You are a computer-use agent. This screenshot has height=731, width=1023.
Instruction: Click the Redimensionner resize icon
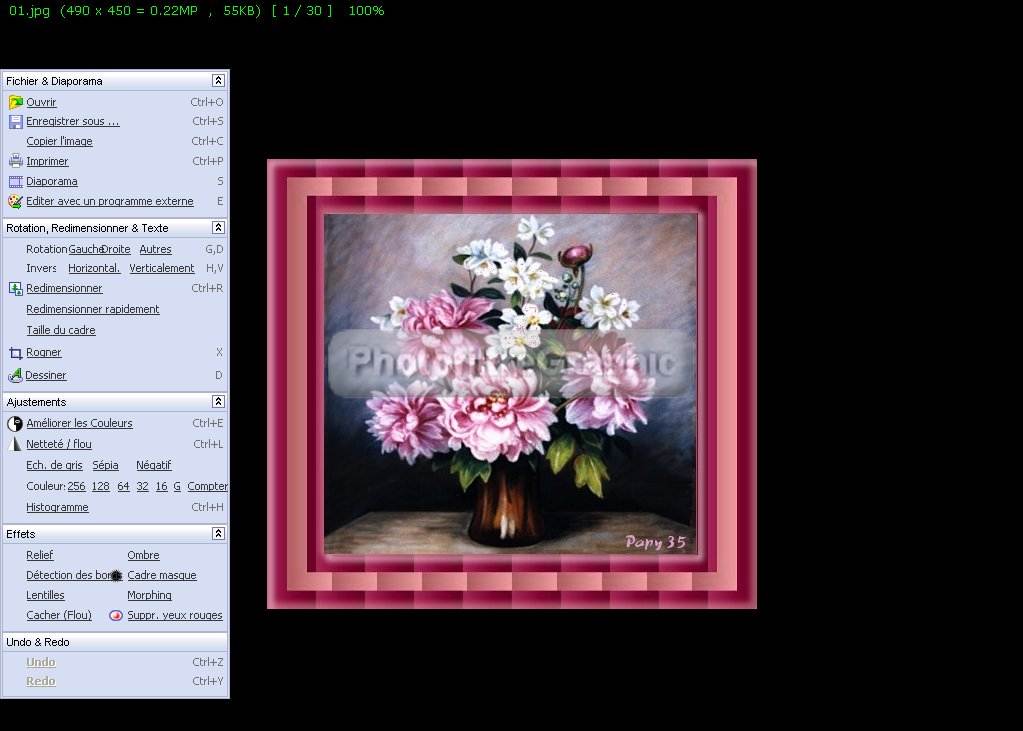[x=15, y=289]
